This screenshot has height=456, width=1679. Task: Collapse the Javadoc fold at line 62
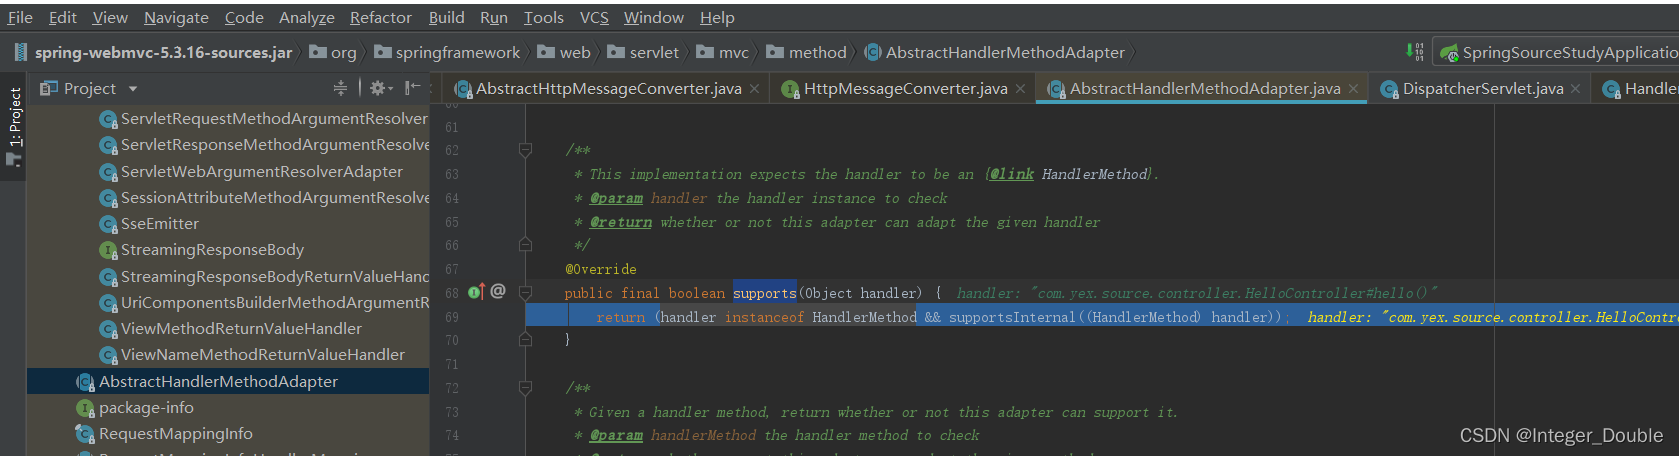[525, 150]
